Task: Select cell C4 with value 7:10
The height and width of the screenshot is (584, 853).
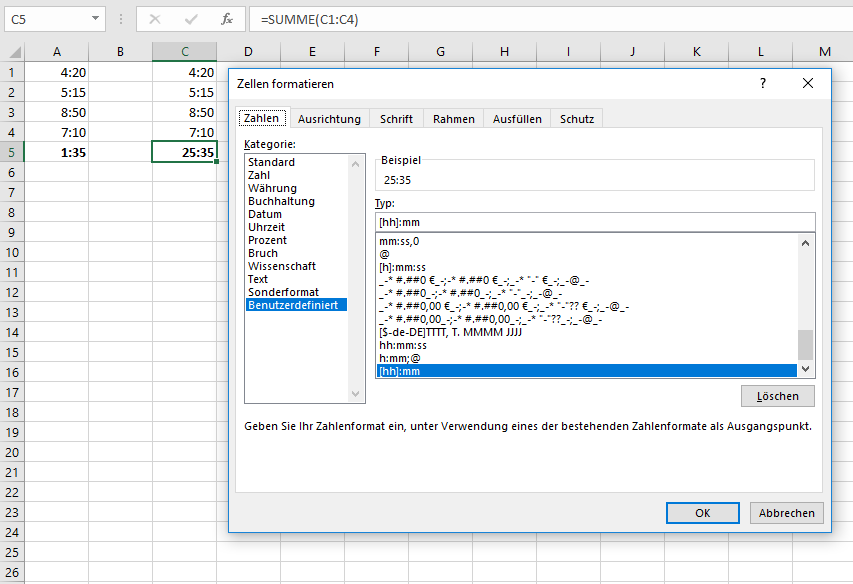Action: click(184, 133)
